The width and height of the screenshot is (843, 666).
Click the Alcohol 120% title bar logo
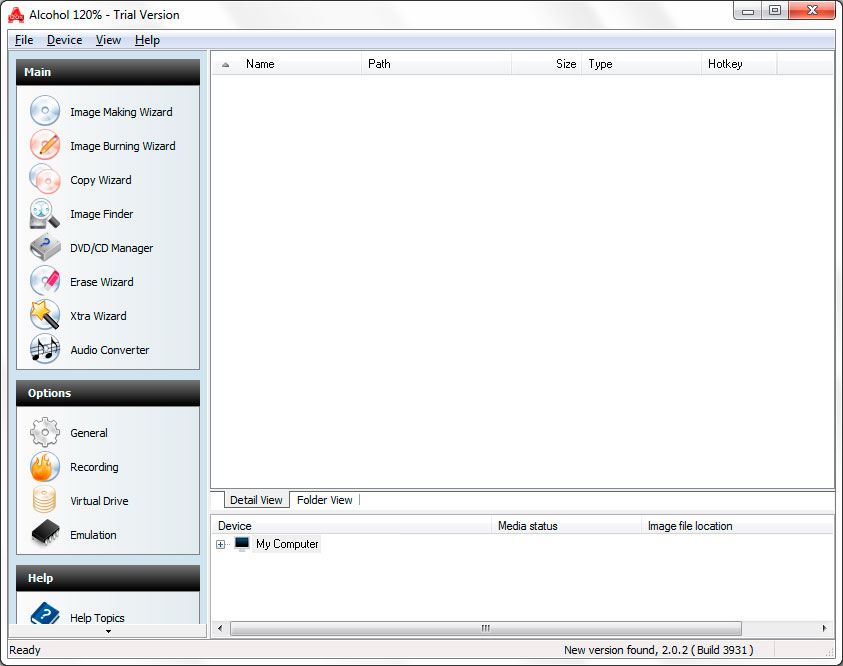click(16, 15)
